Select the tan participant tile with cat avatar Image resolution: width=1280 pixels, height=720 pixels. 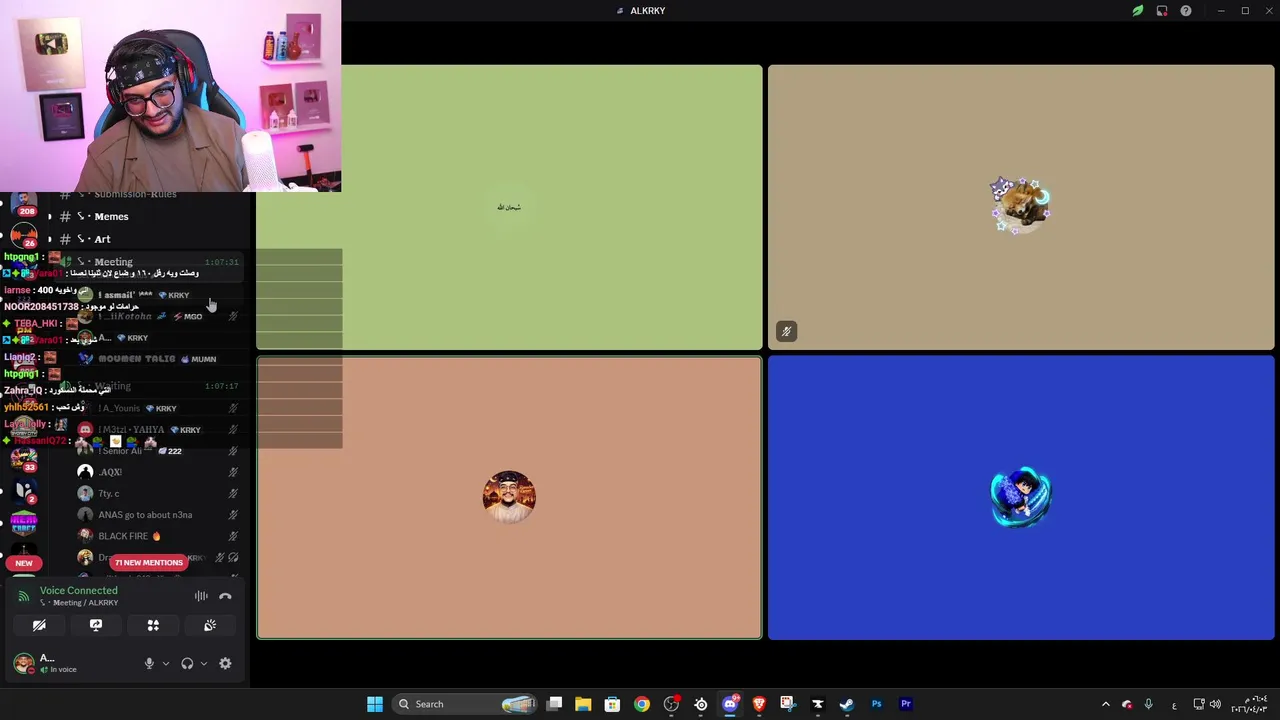click(x=1021, y=208)
